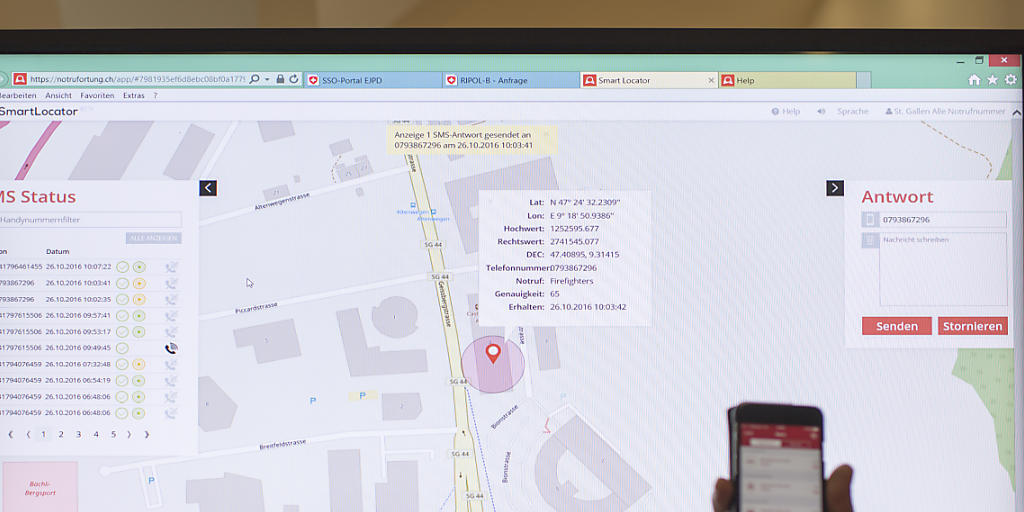Click the ALLE ANZEIGEN button
Image resolution: width=1024 pixels, height=512 pixels.
pos(153,238)
